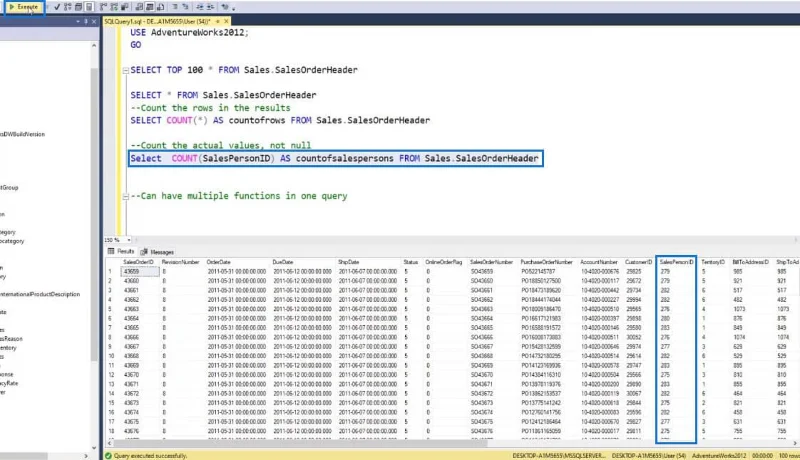Click the TerritoryID column header
This screenshot has width=800, height=460.
(713, 262)
